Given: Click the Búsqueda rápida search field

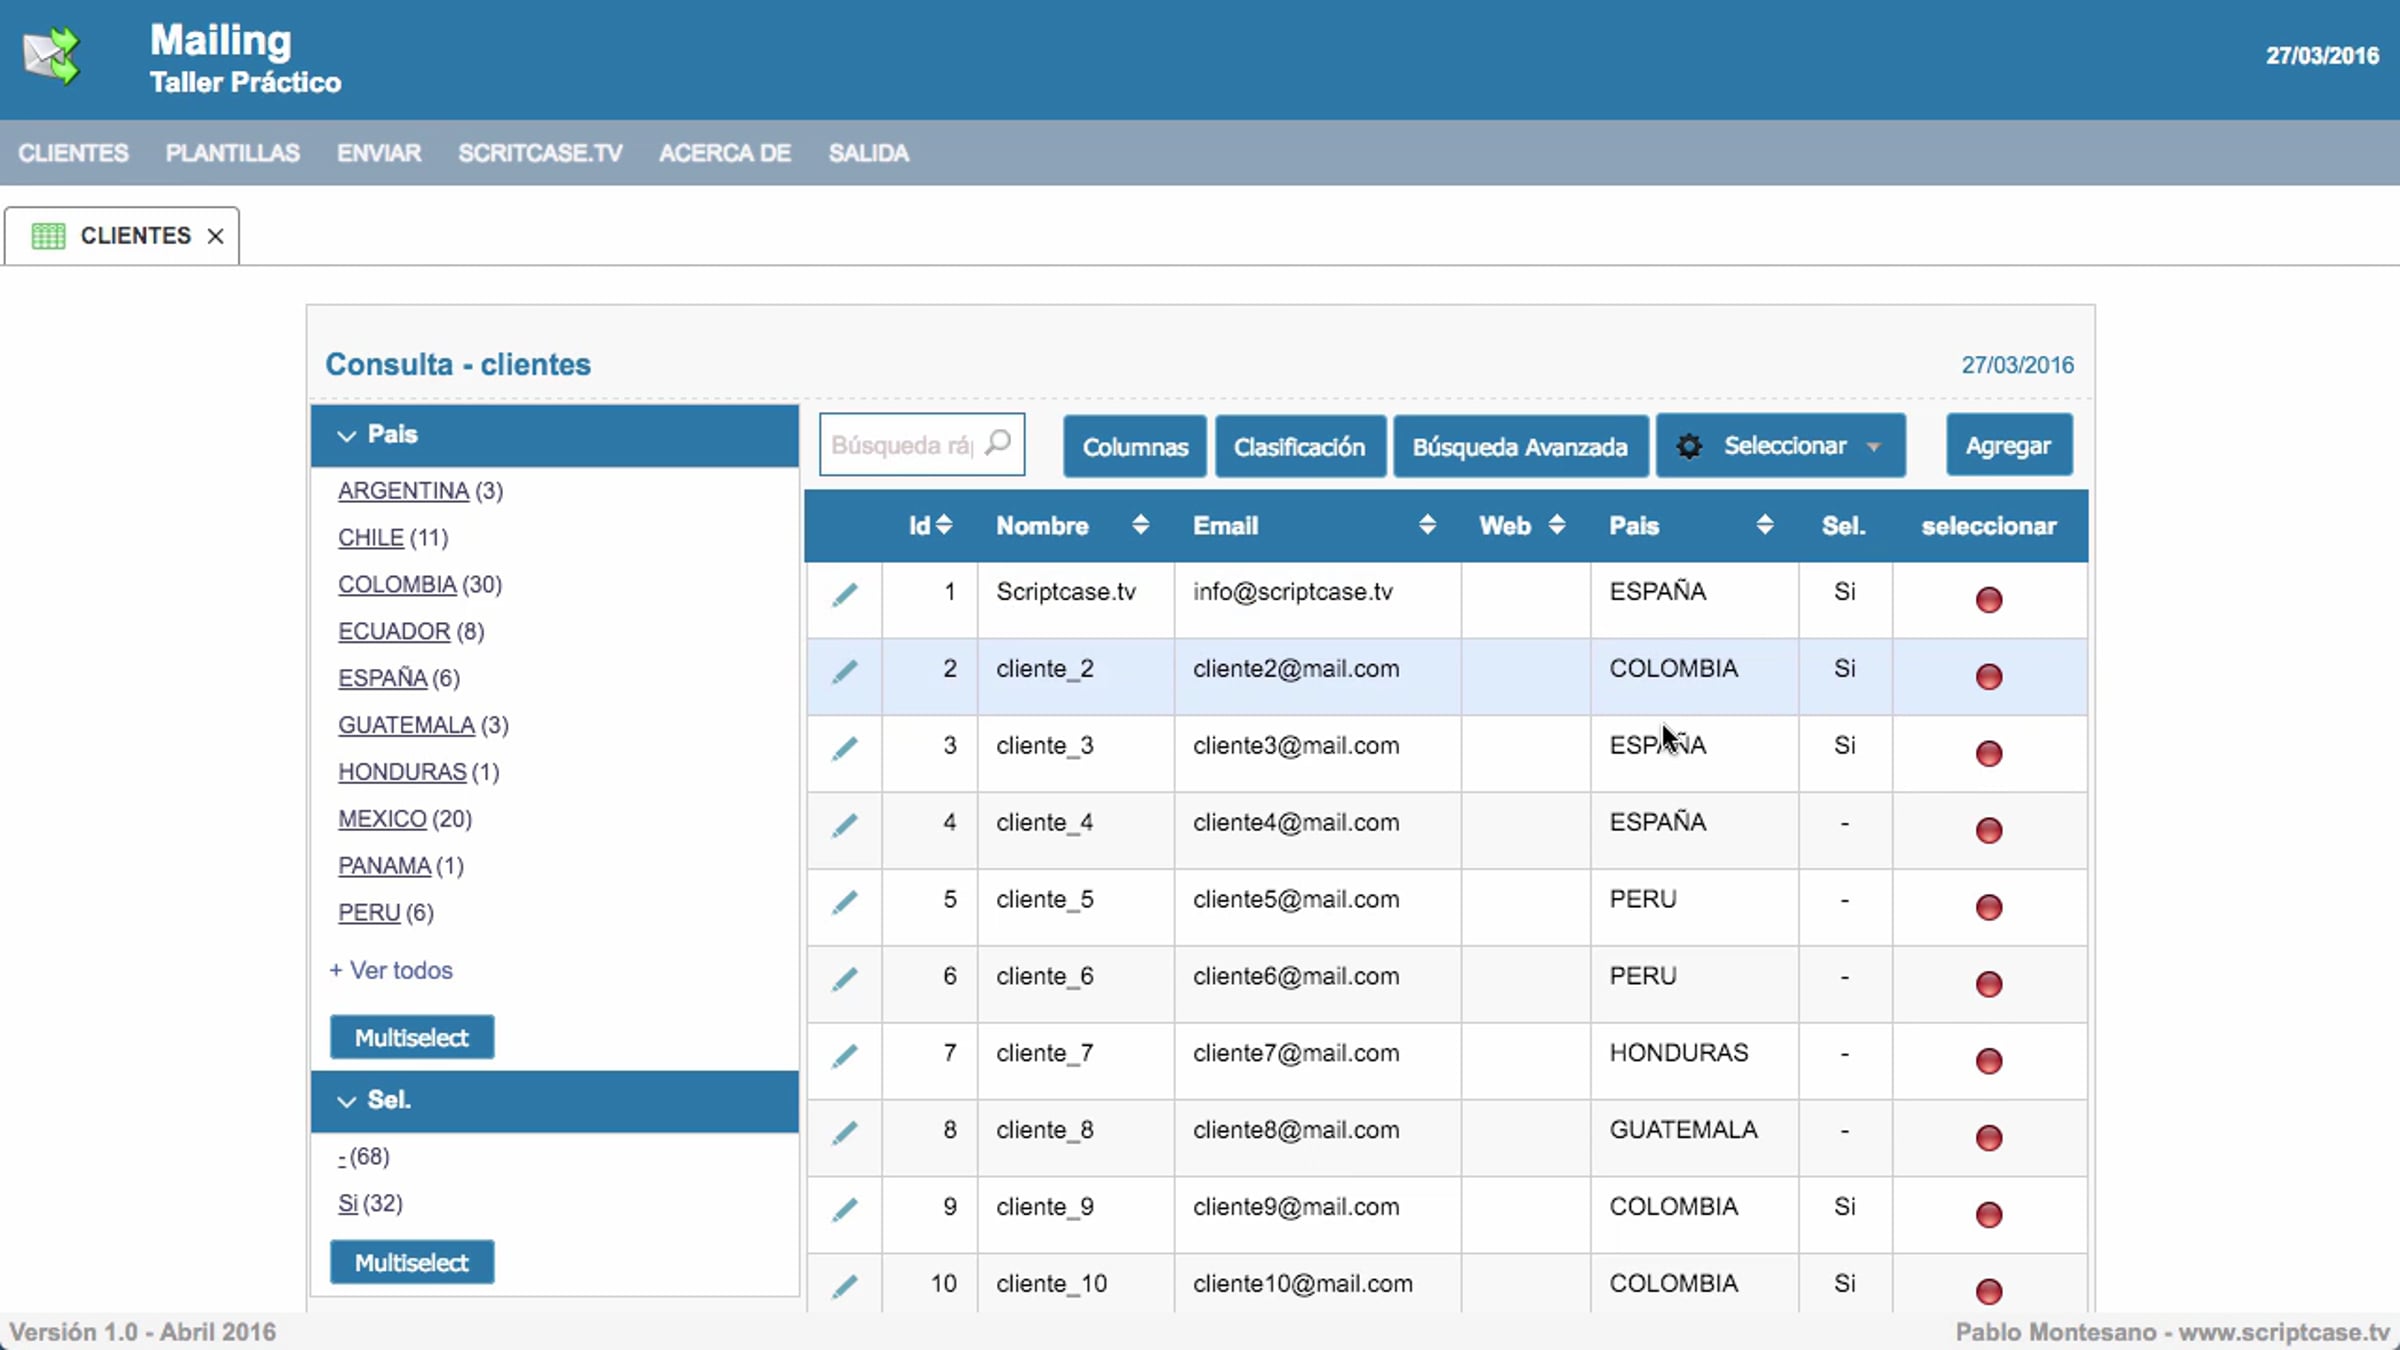Looking at the screenshot, I should 903,445.
